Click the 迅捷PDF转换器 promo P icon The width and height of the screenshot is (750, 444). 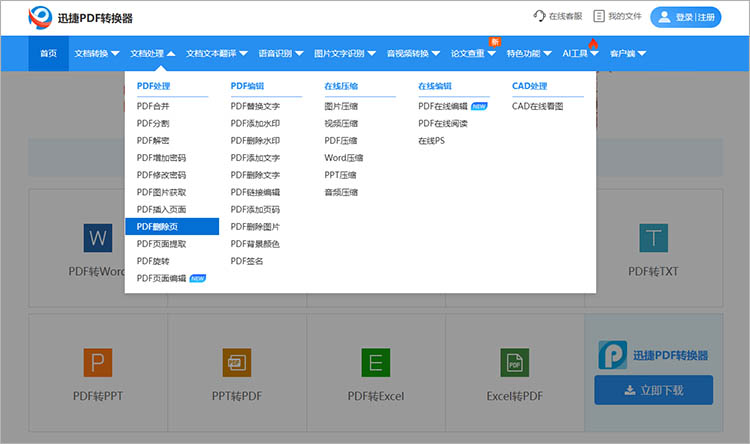(x=612, y=355)
